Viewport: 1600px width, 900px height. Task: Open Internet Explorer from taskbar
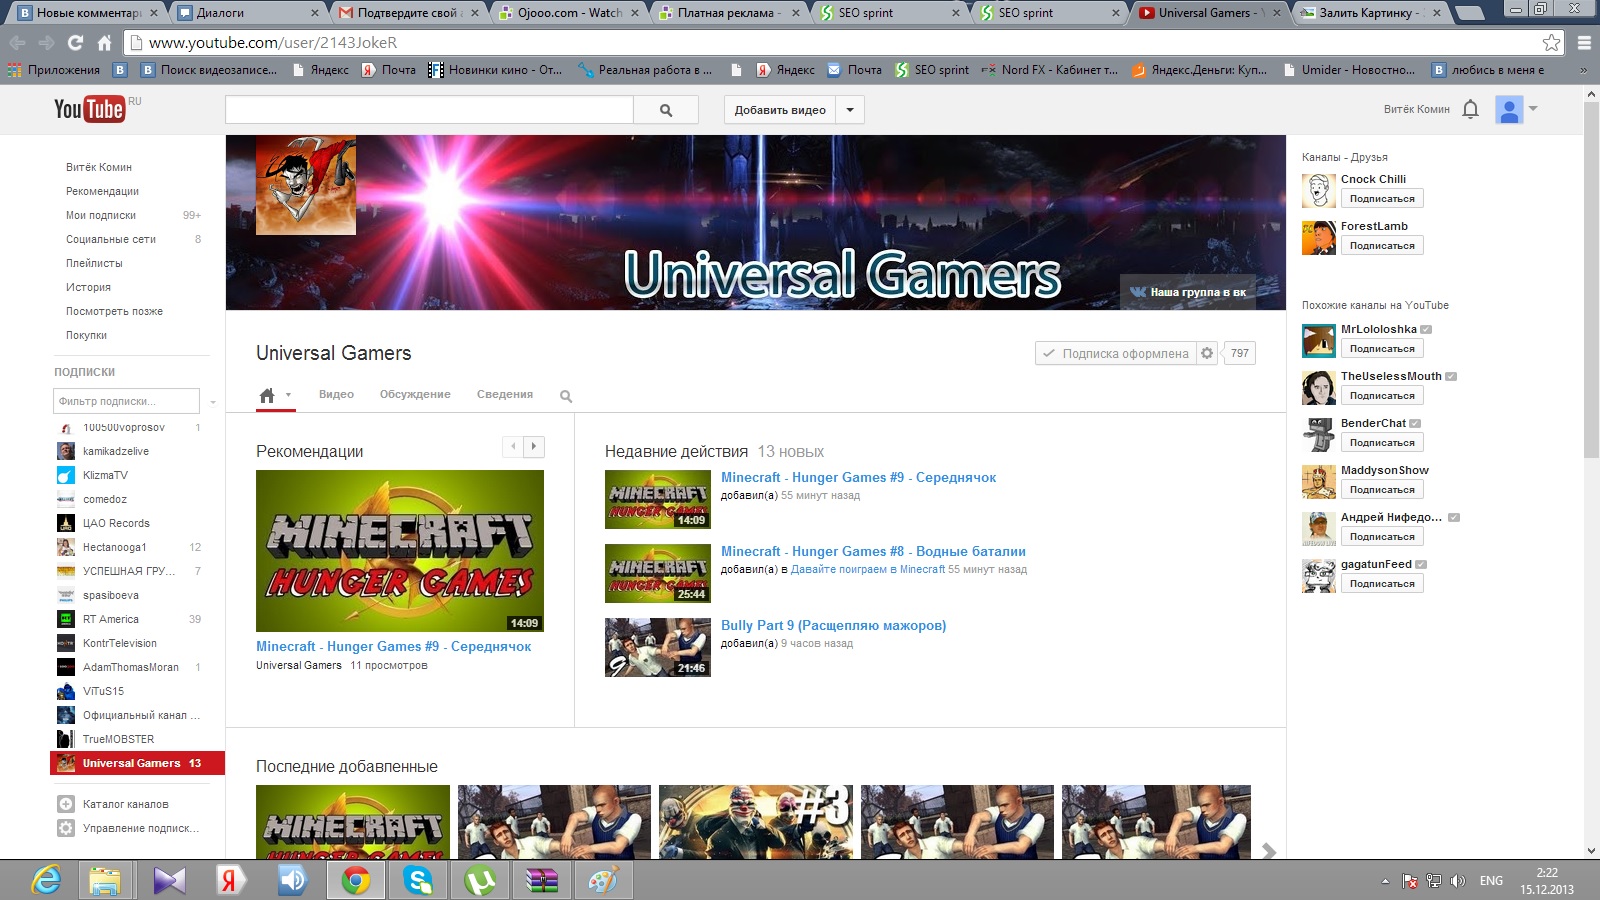(46, 880)
